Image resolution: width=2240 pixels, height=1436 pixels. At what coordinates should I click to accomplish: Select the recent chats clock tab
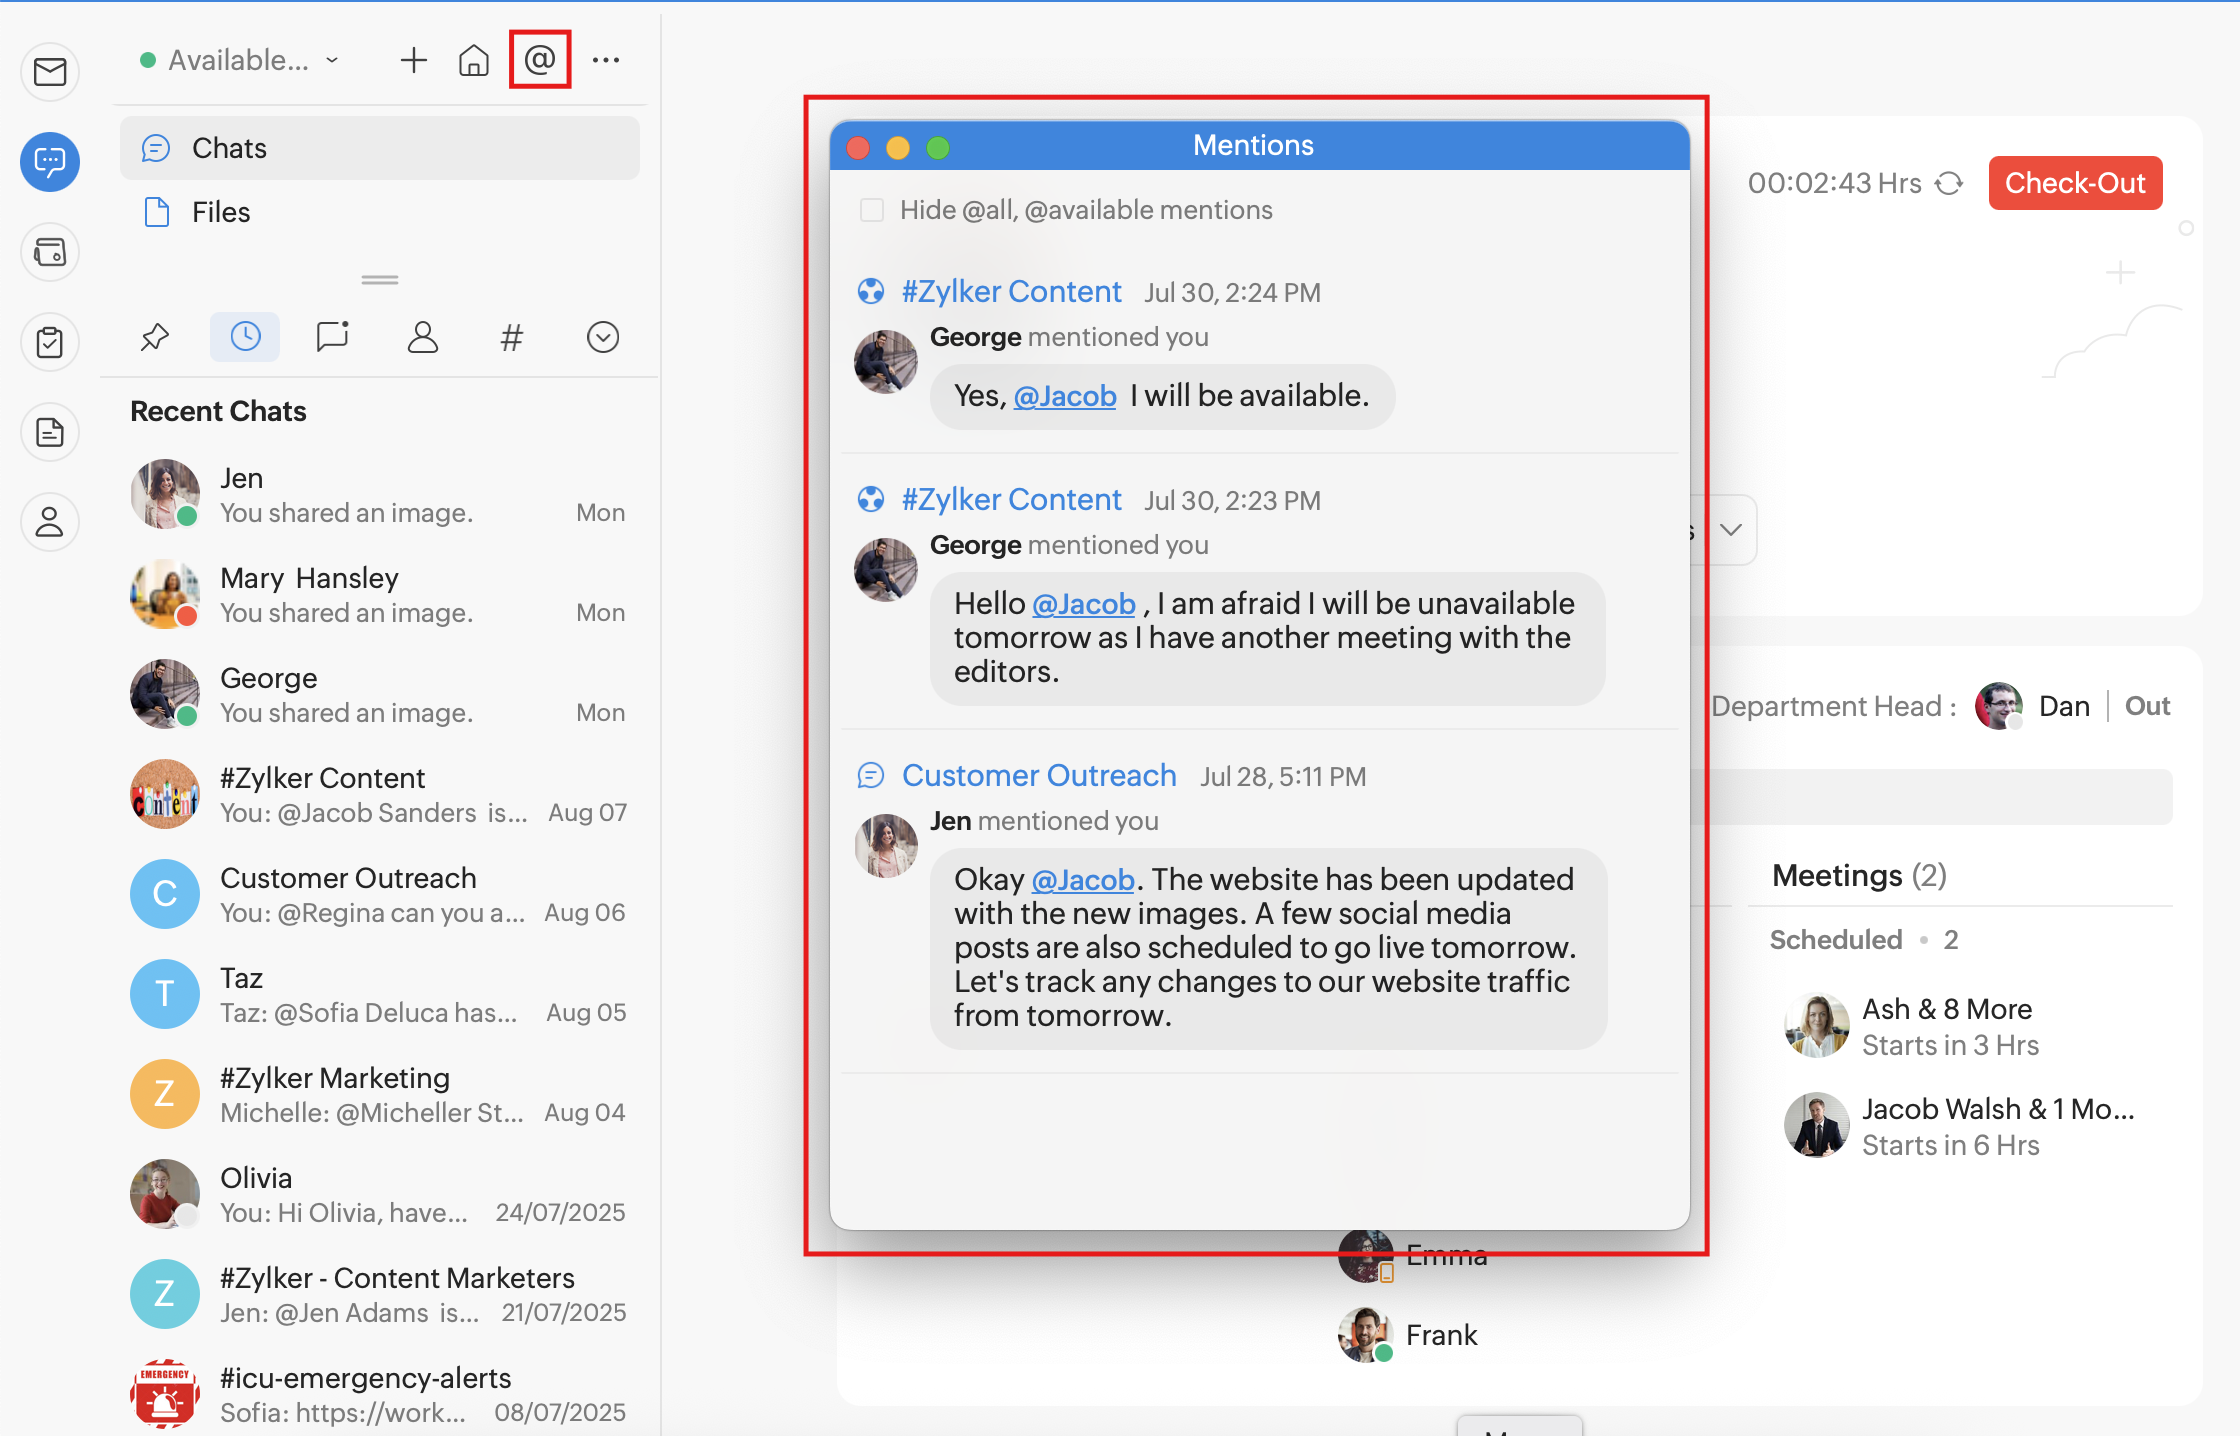click(x=245, y=337)
